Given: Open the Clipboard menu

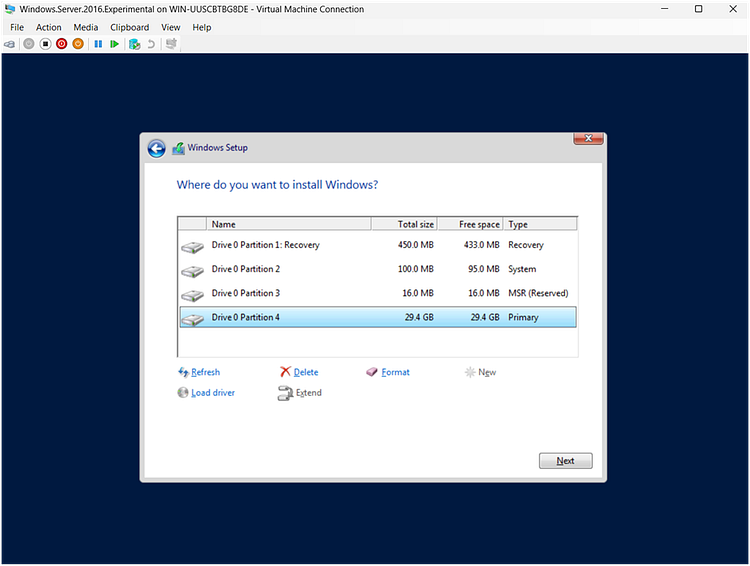Looking at the screenshot, I should pyautogui.click(x=130, y=27).
